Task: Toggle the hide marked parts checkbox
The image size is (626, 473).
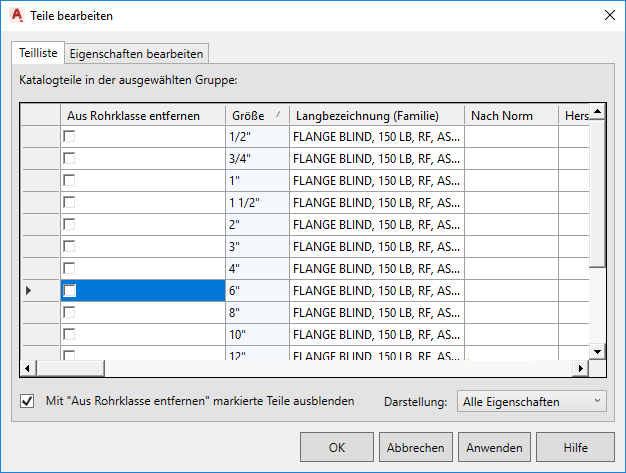Action: click(27, 402)
